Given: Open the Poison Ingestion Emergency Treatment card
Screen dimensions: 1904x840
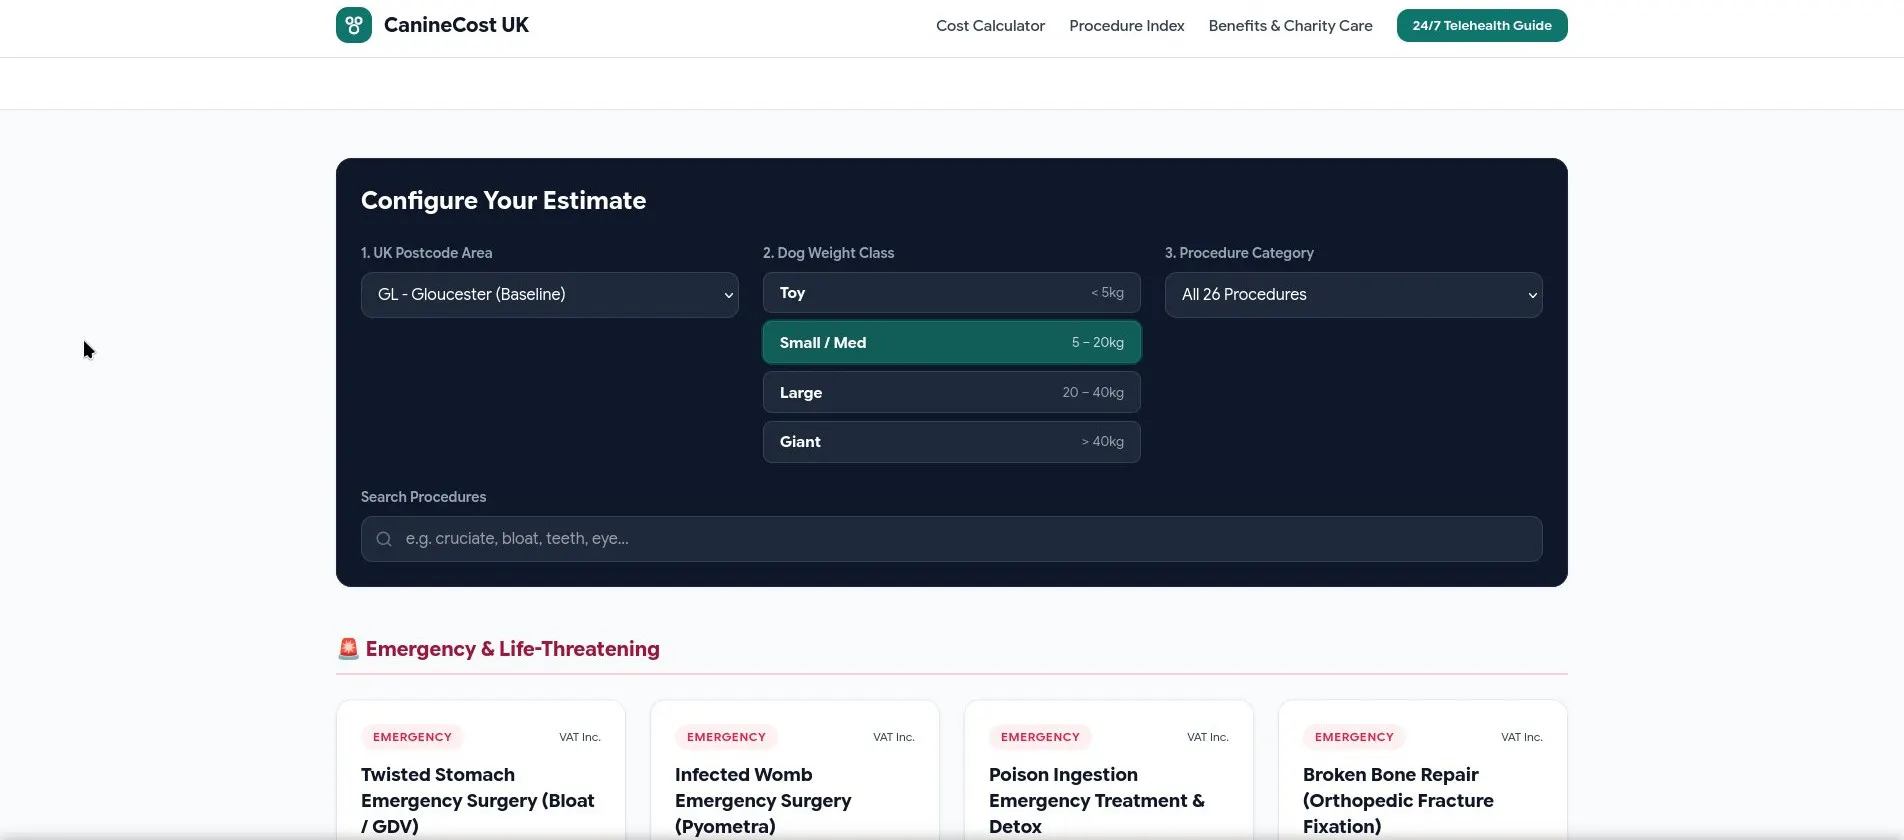Looking at the screenshot, I should pos(1109,770).
